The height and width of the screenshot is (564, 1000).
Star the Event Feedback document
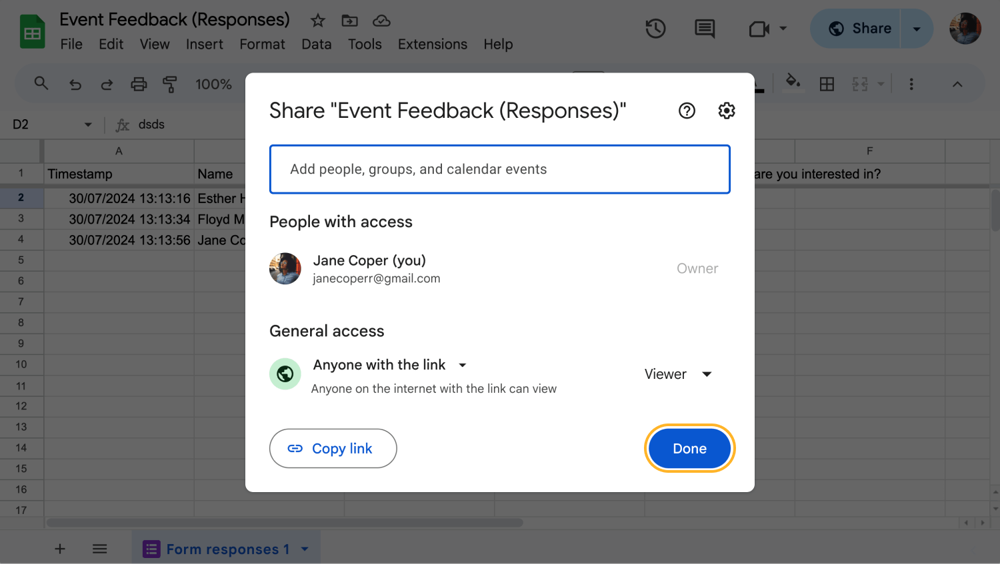(318, 21)
